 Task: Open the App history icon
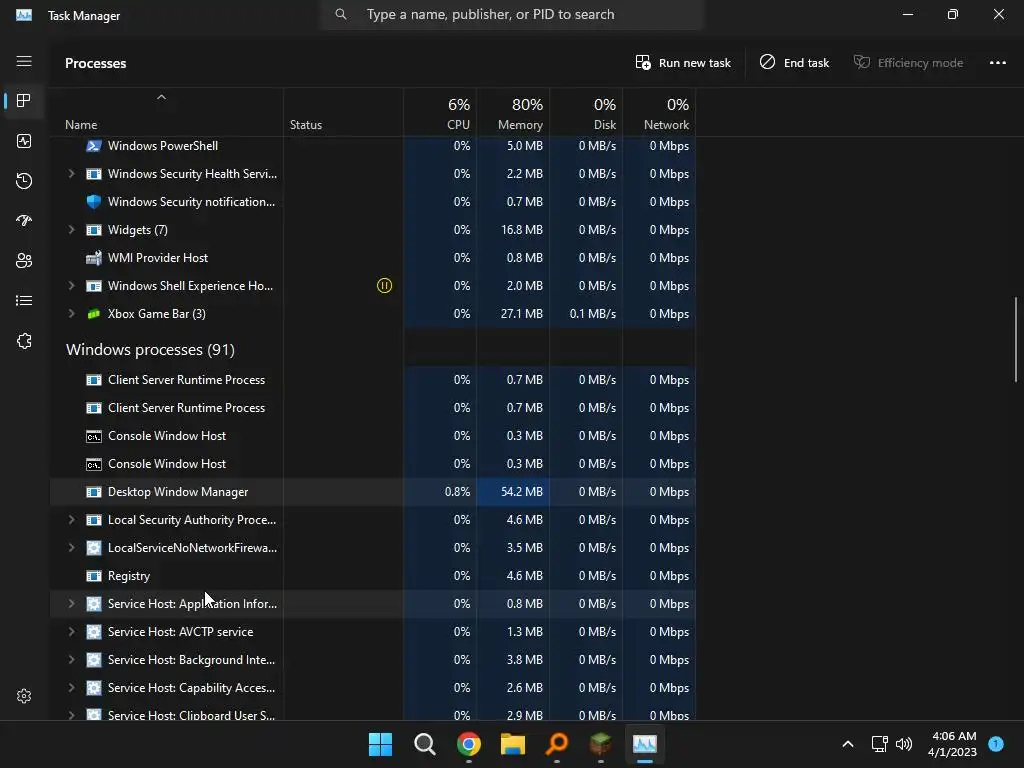click(x=24, y=181)
